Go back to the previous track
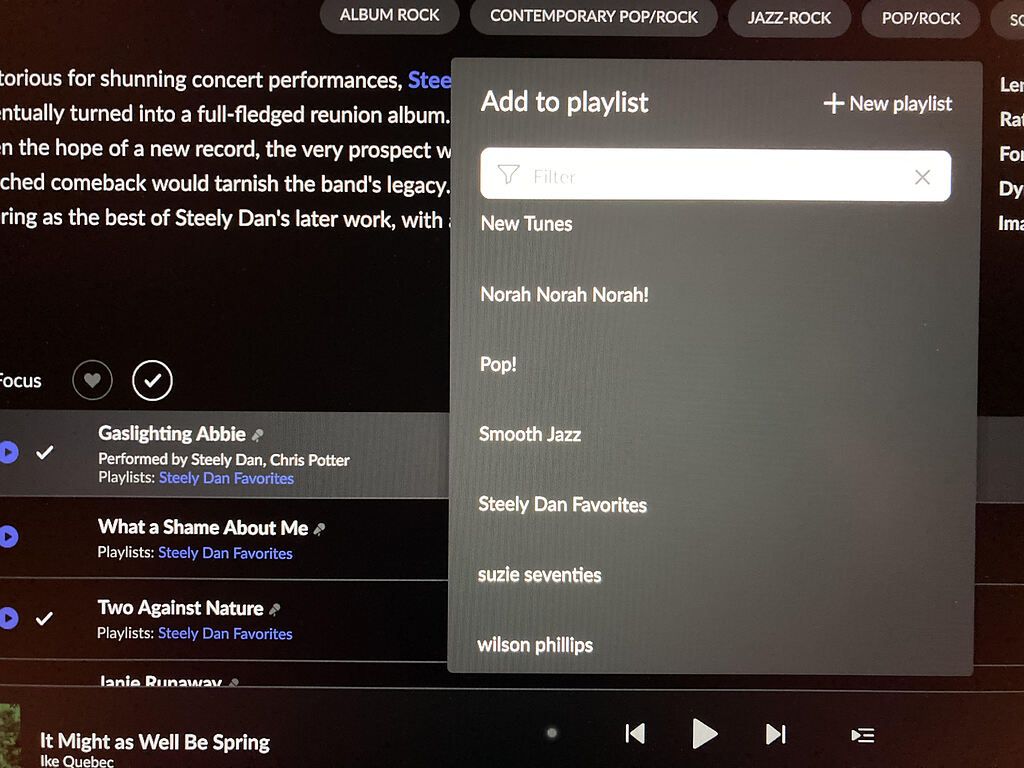This screenshot has height=768, width=1024. 634,734
